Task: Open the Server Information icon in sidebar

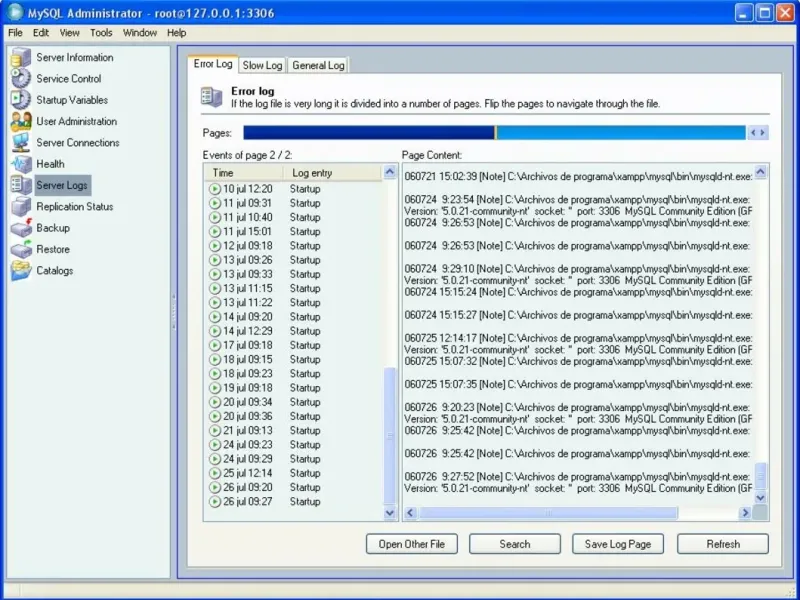Action: (21, 57)
